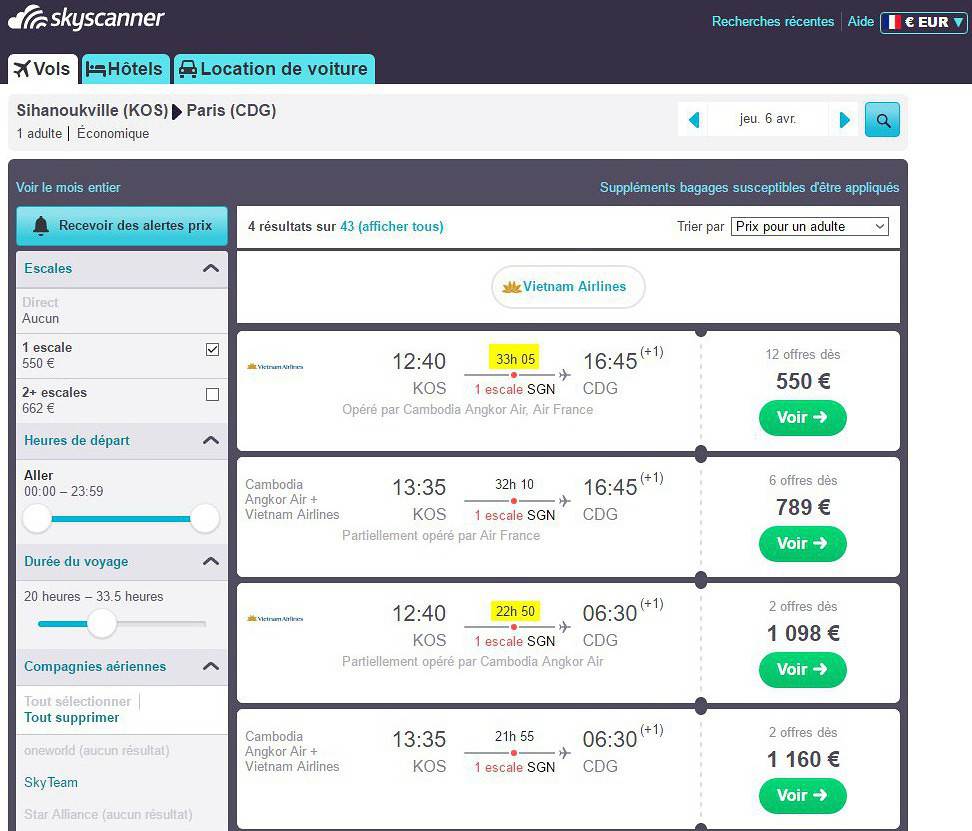Click the 32h 10 duration label
Viewport: 972px width, 831px height.
pyautogui.click(x=514, y=485)
